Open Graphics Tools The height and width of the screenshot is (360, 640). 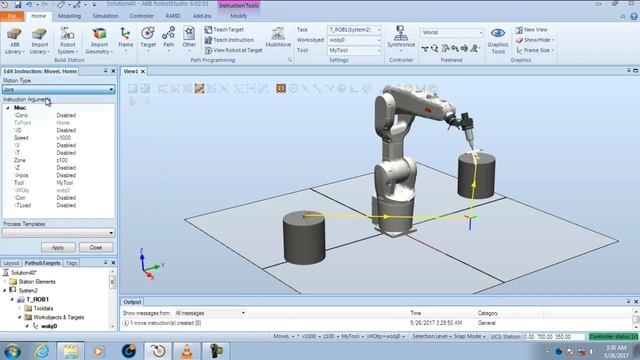coord(498,41)
